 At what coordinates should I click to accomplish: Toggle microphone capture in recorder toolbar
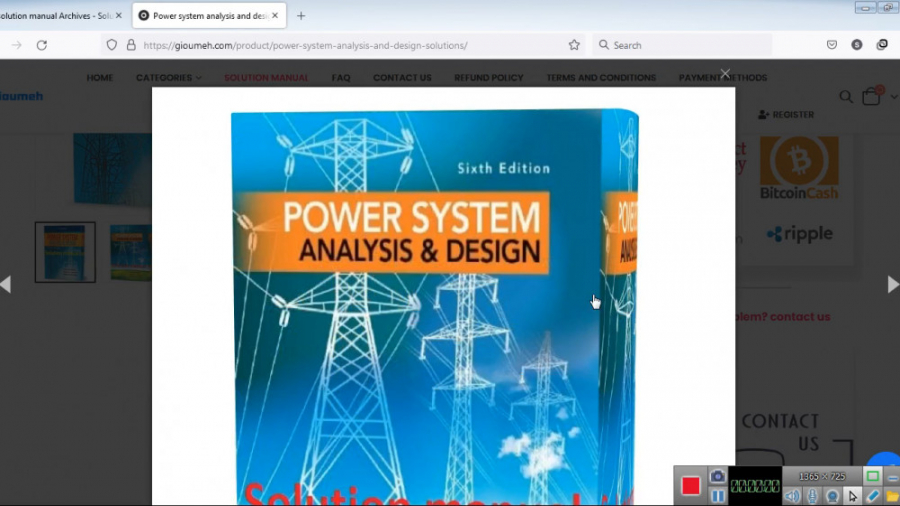pyautogui.click(x=812, y=496)
